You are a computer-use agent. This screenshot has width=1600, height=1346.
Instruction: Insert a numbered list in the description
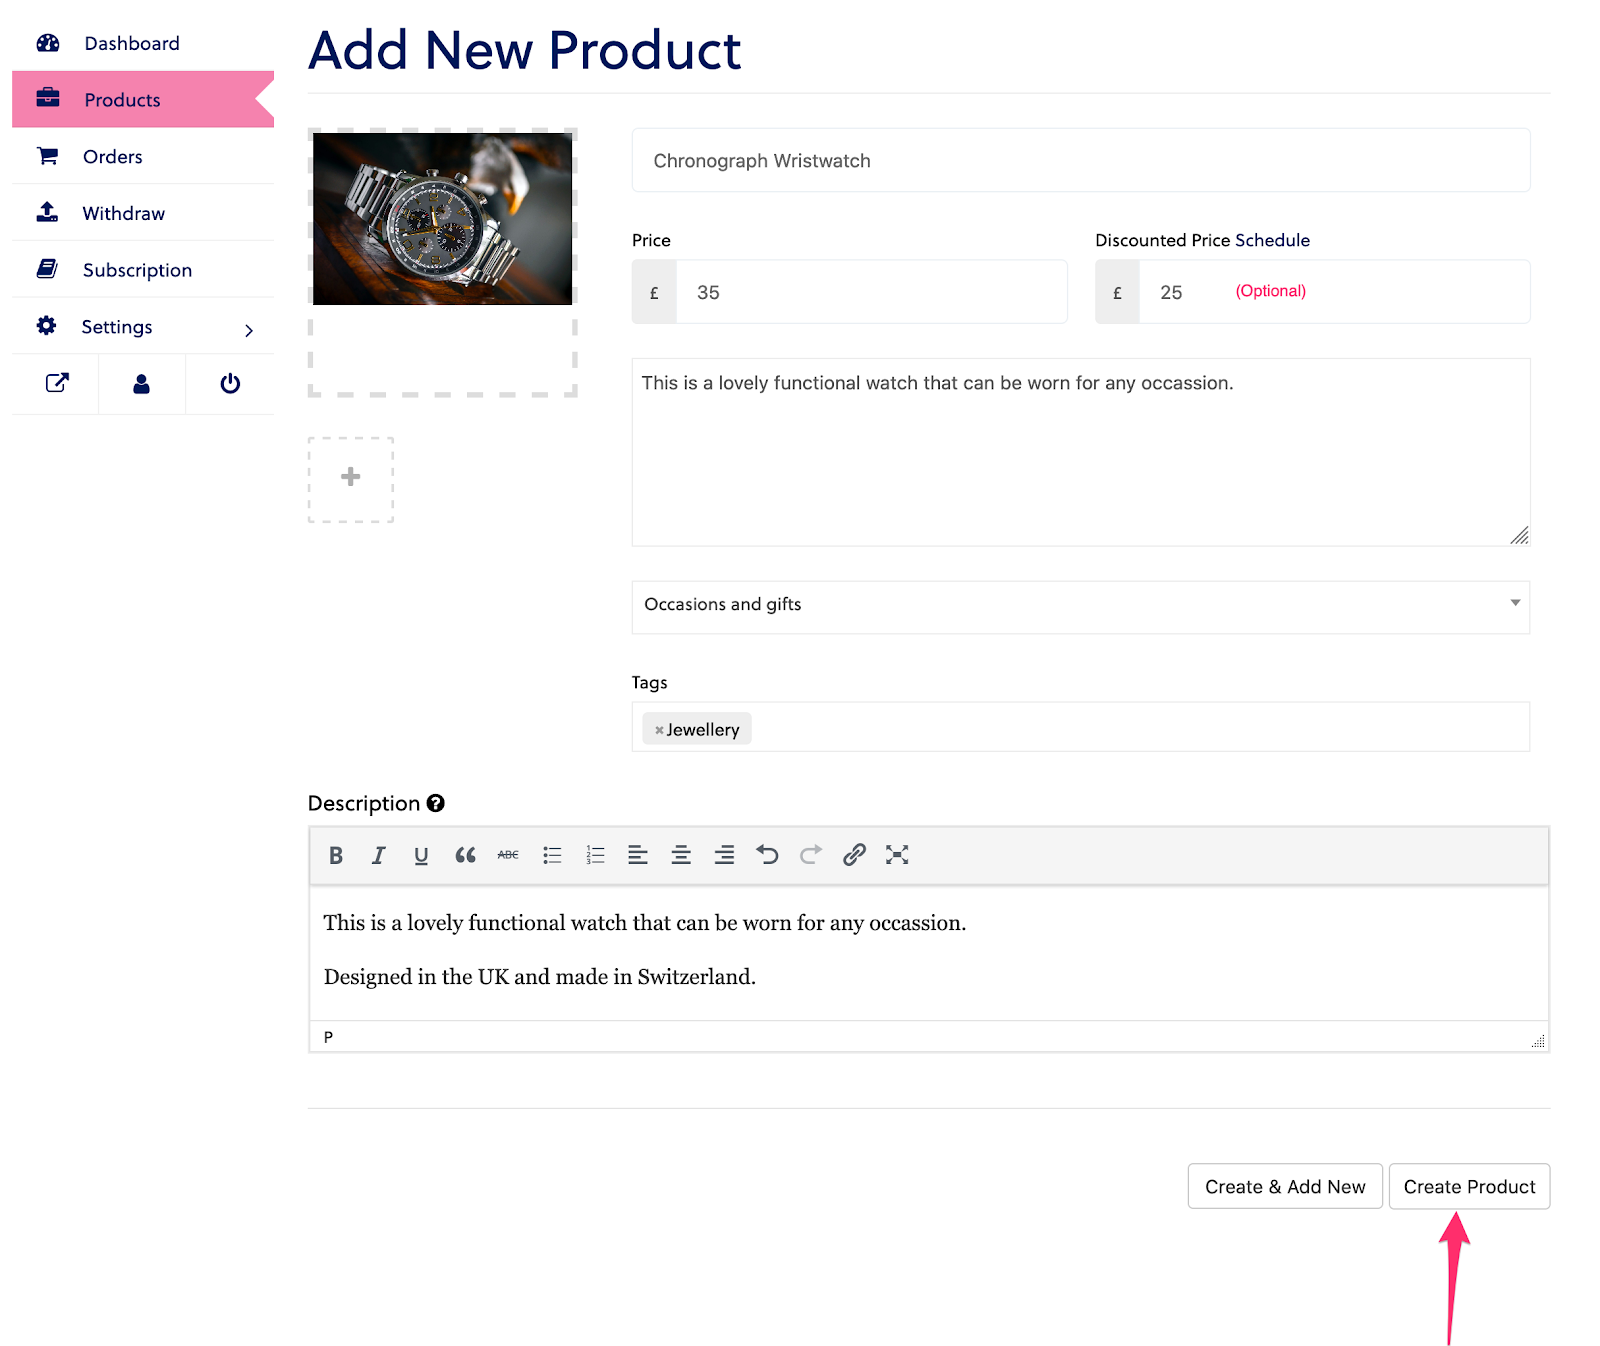pyautogui.click(x=595, y=855)
